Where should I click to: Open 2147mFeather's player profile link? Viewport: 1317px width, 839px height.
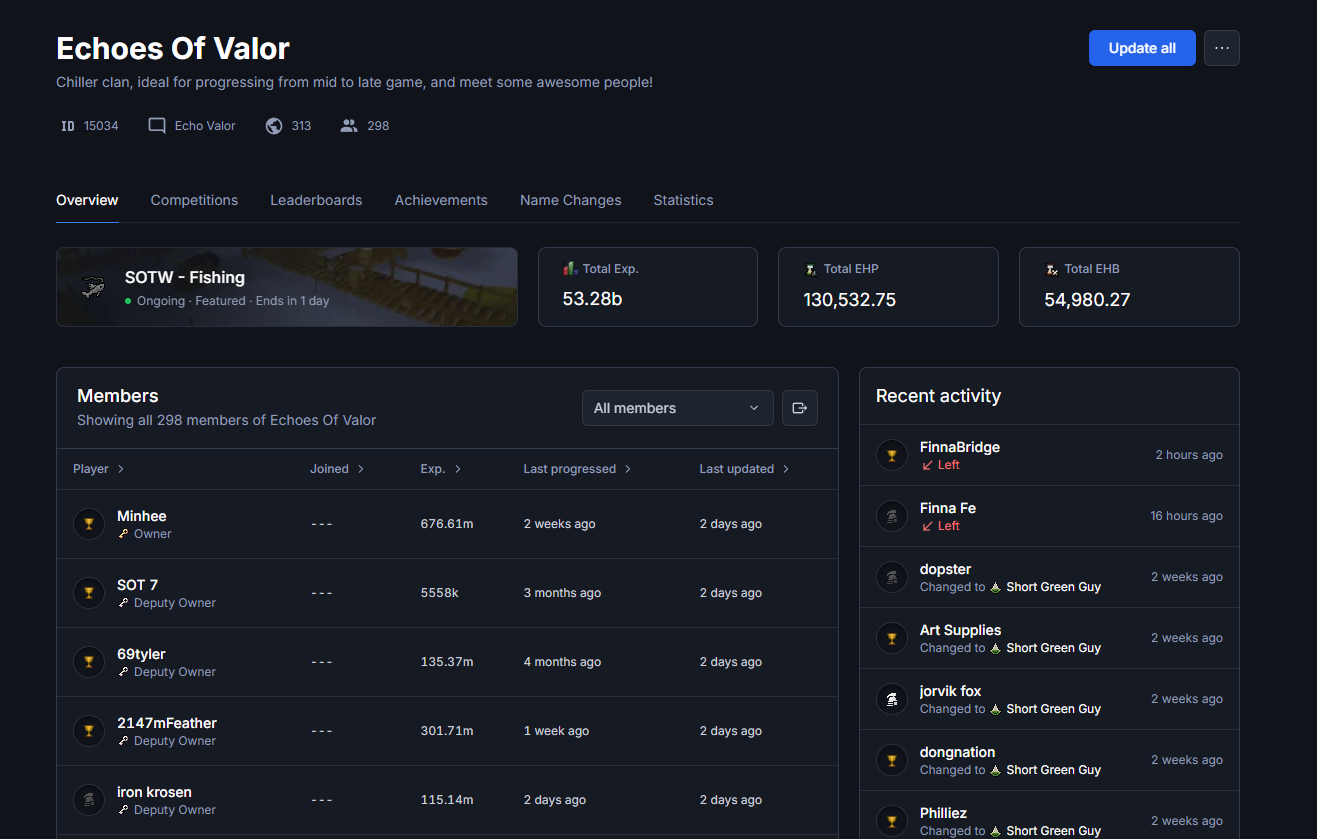point(167,723)
